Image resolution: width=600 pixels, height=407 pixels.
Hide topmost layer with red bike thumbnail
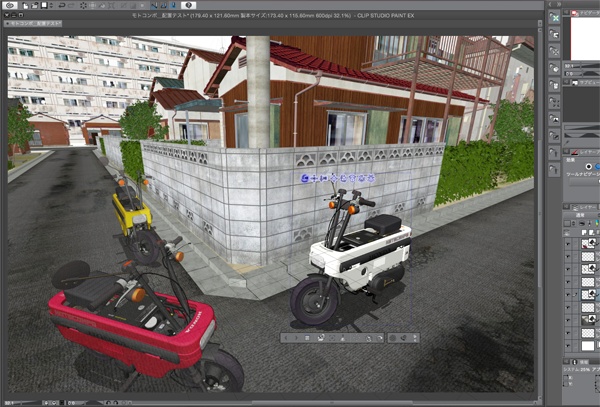click(567, 244)
